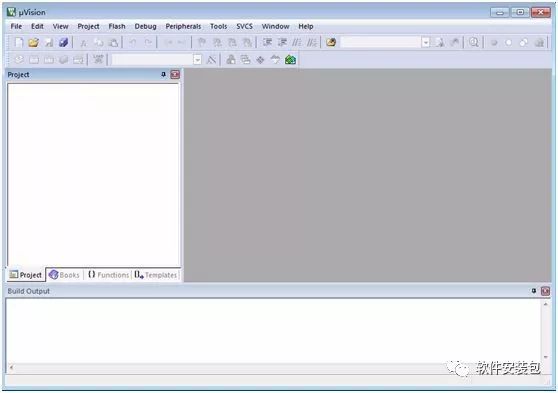Toggle a bookmark with the Bookmark icon
Image resolution: width=558 pixels, height=393 pixels.
[x=202, y=43]
